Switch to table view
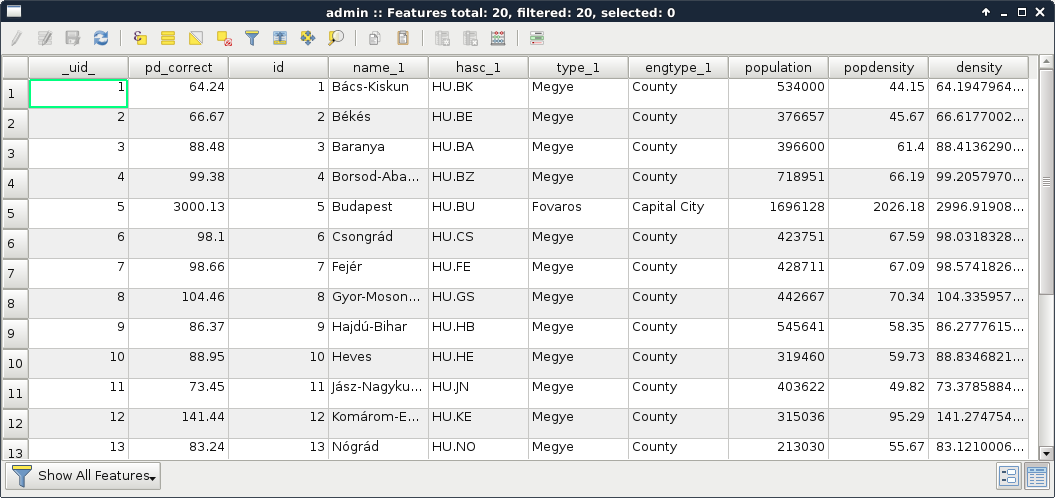The height and width of the screenshot is (498, 1055). tap(1037, 476)
